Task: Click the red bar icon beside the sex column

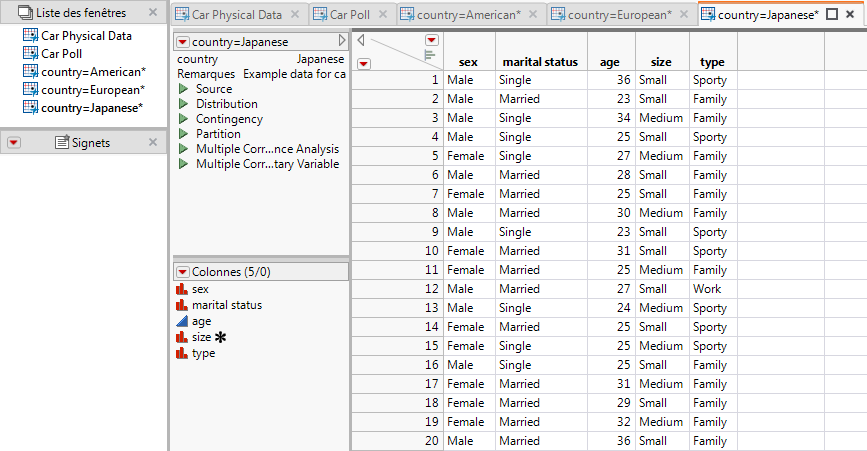Action: (182, 289)
